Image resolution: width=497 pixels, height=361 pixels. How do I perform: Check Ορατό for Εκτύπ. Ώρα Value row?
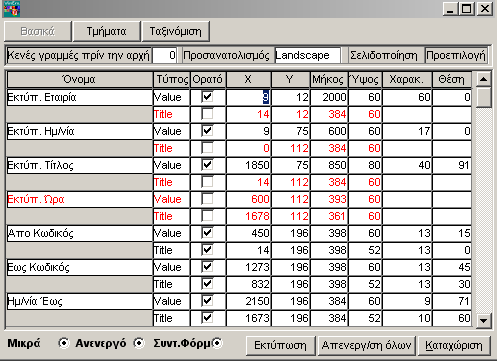pyautogui.click(x=207, y=199)
